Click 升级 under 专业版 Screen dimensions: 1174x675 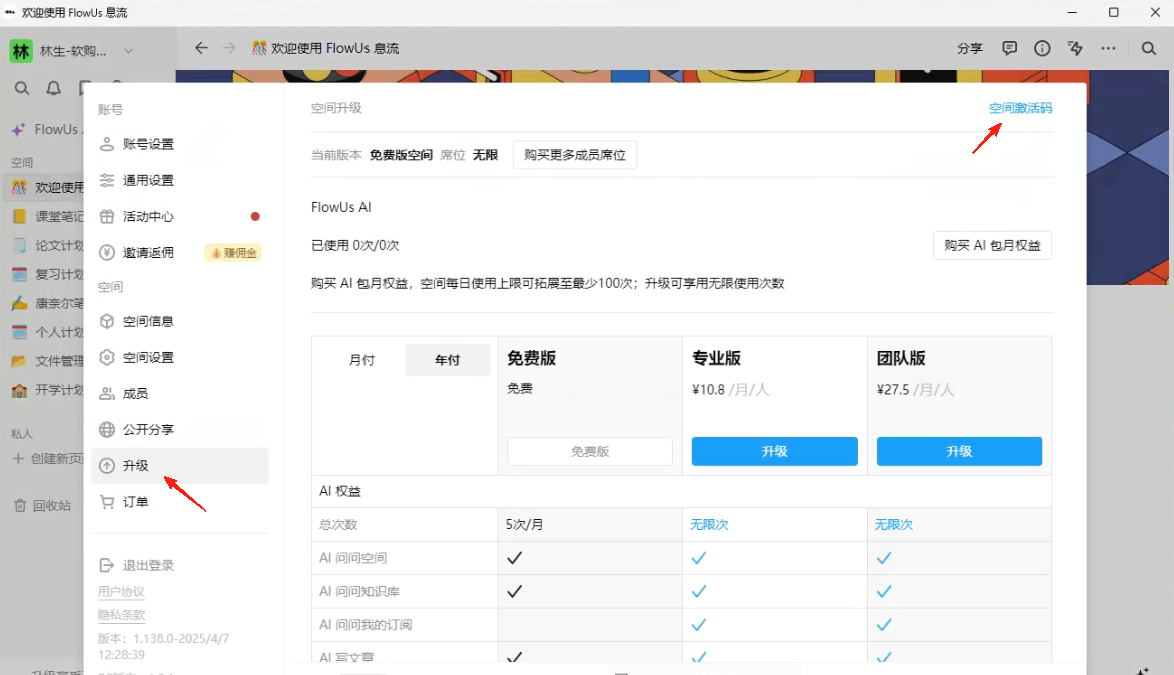click(774, 451)
